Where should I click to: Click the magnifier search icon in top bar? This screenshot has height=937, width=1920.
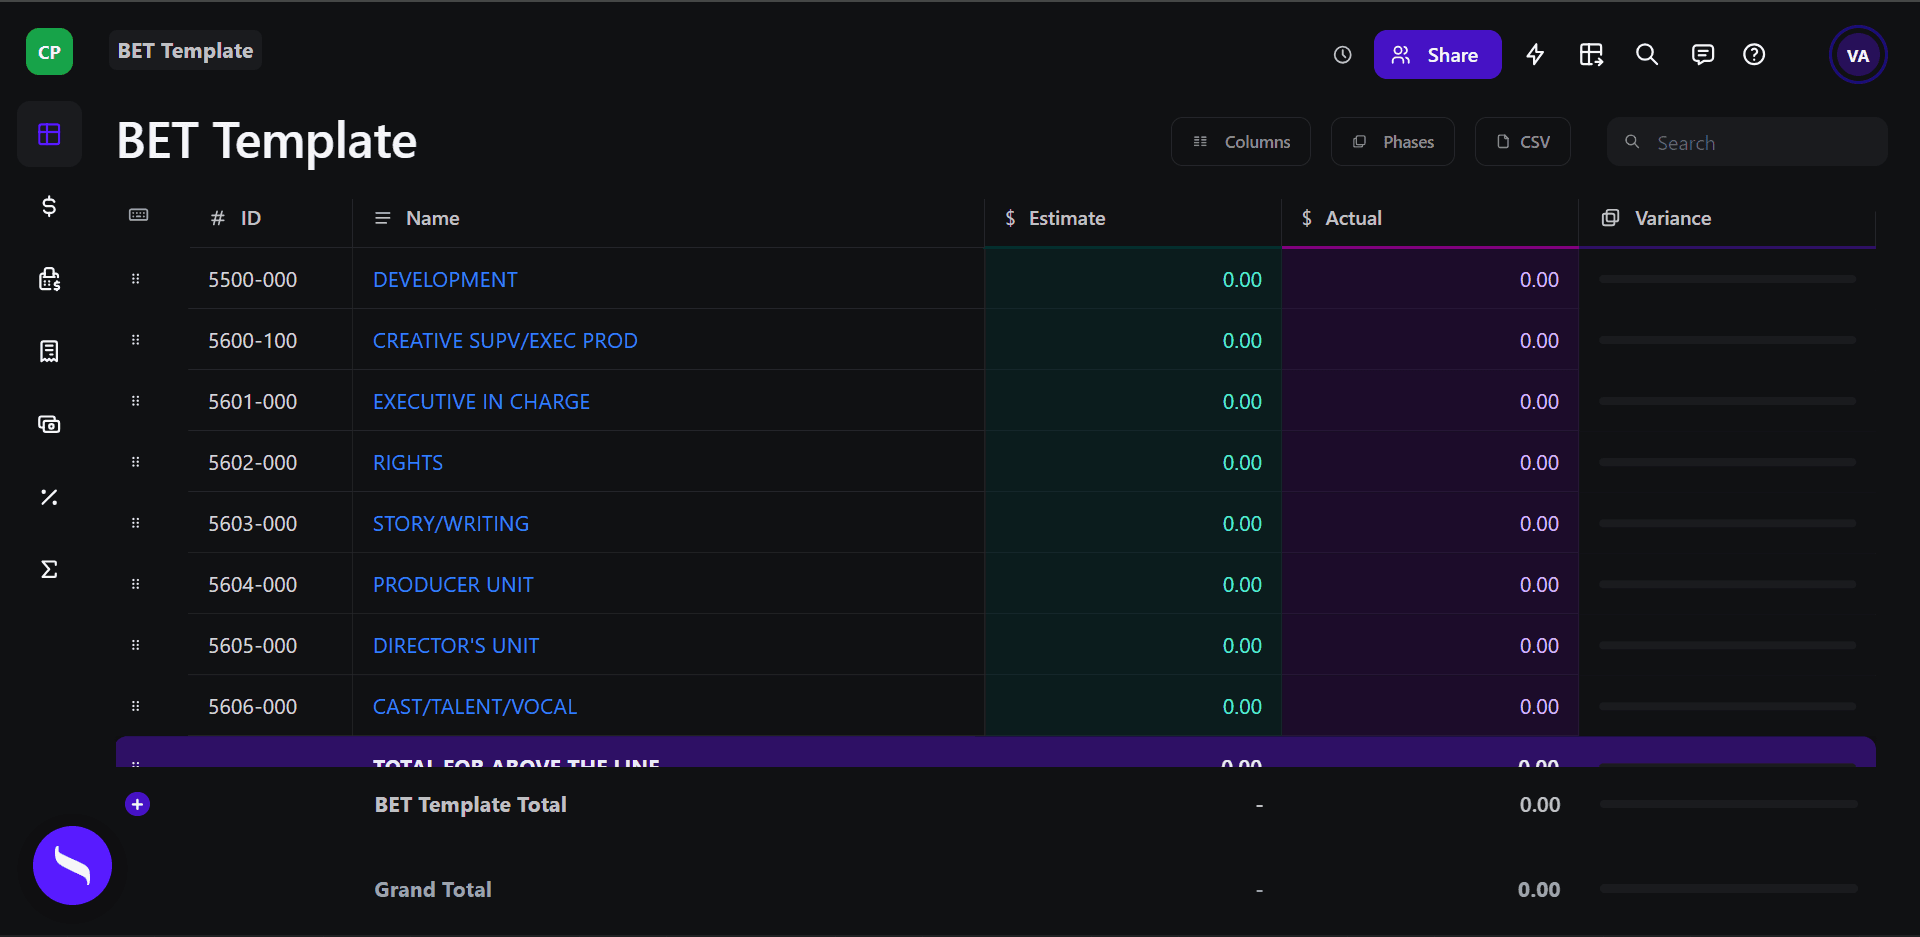[1647, 55]
